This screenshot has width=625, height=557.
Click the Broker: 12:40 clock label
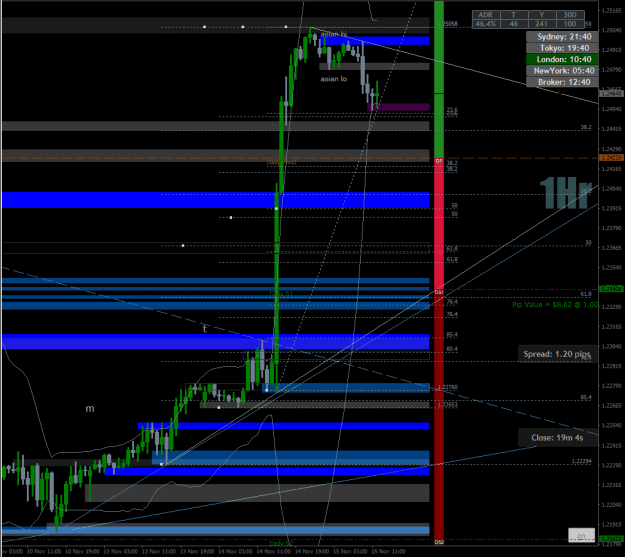point(562,82)
